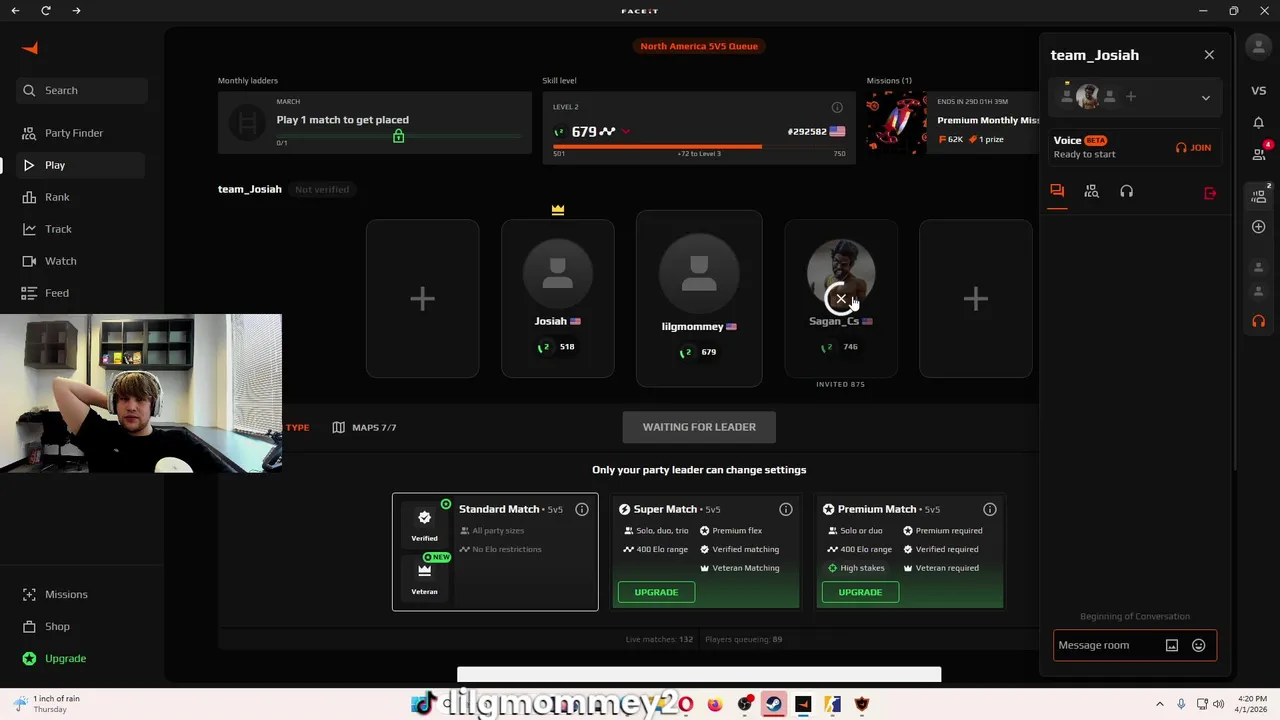Click the WAITING FOR LEADER button
The height and width of the screenshot is (720, 1280).
pos(699,427)
